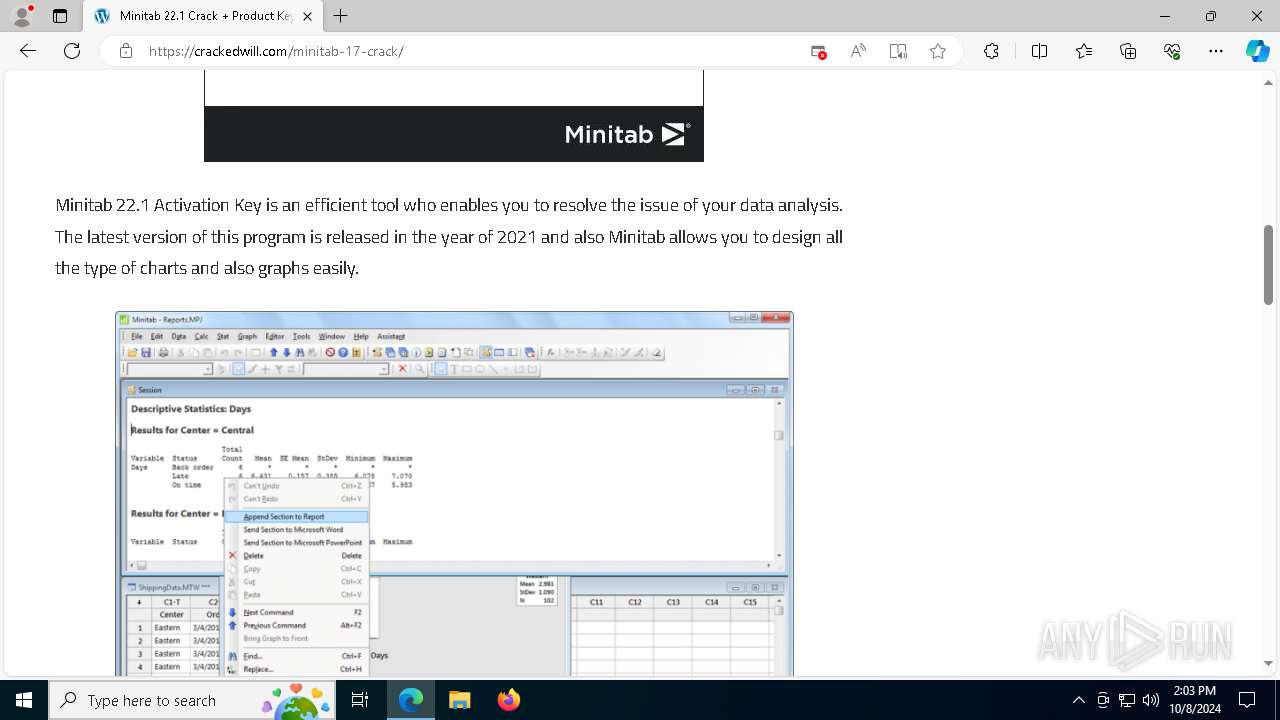
Task: Open Microsoft Edge from taskbar
Action: 411,700
